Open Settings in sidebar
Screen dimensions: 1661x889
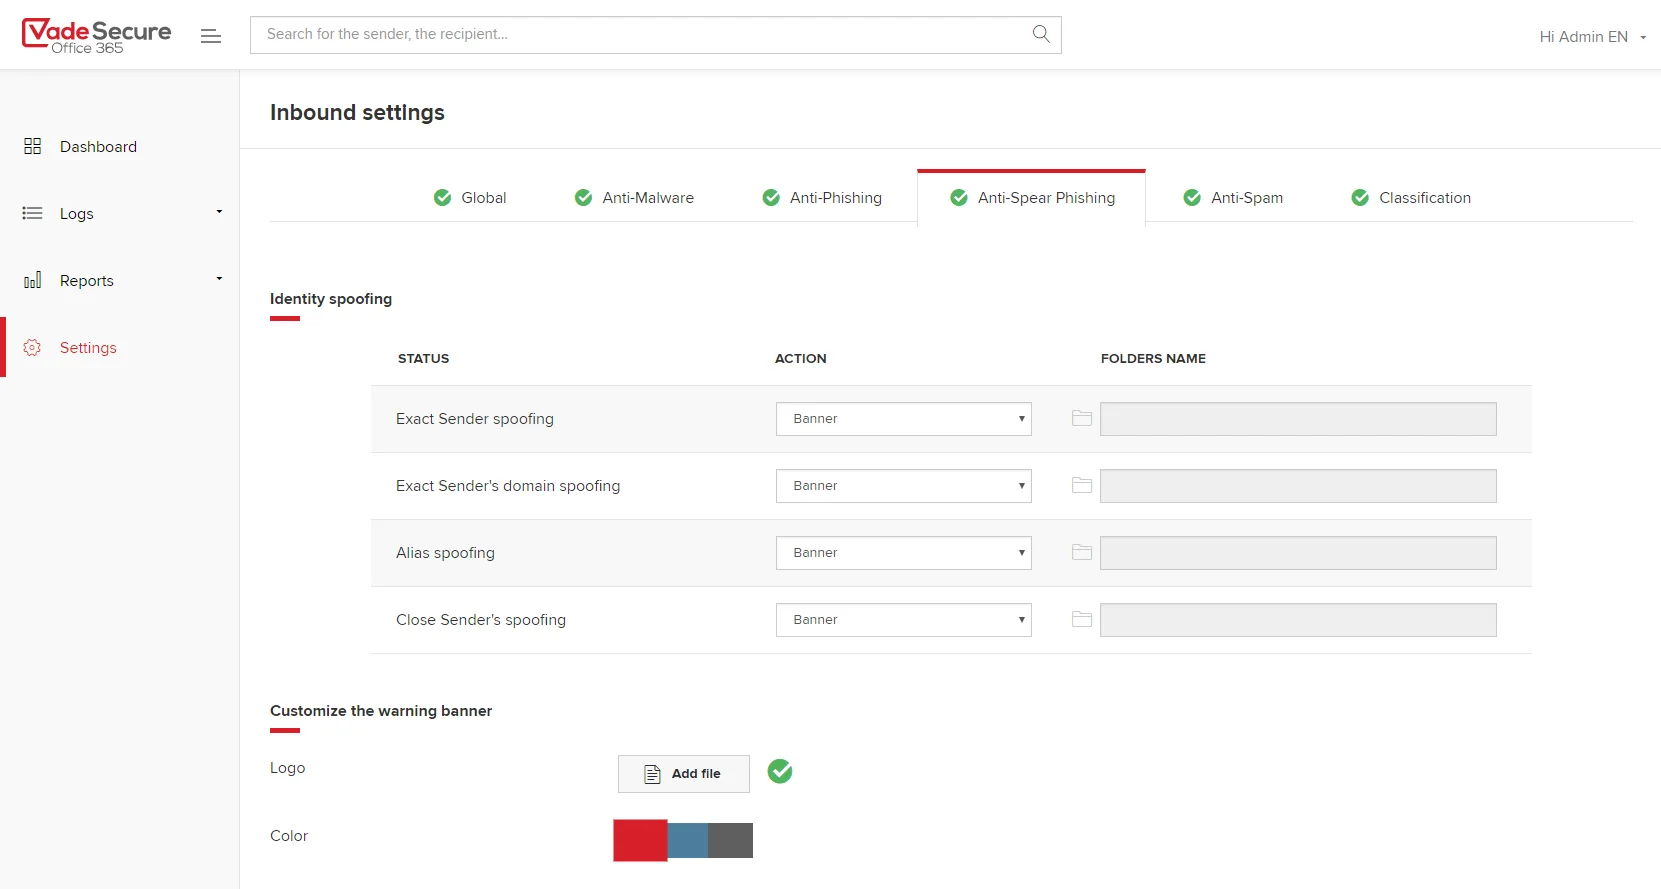pos(88,347)
